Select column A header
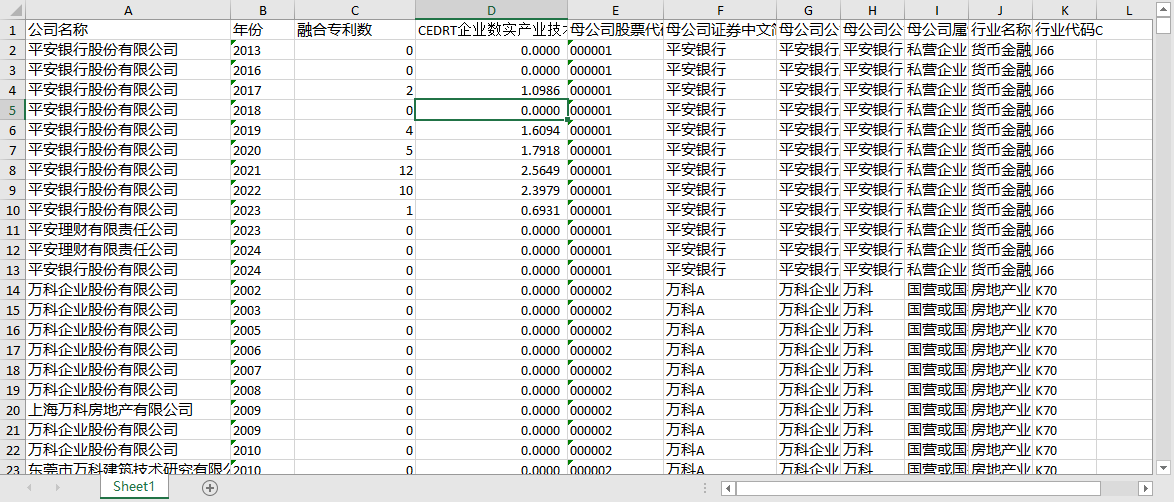This screenshot has height=502, width=1174. tap(128, 10)
